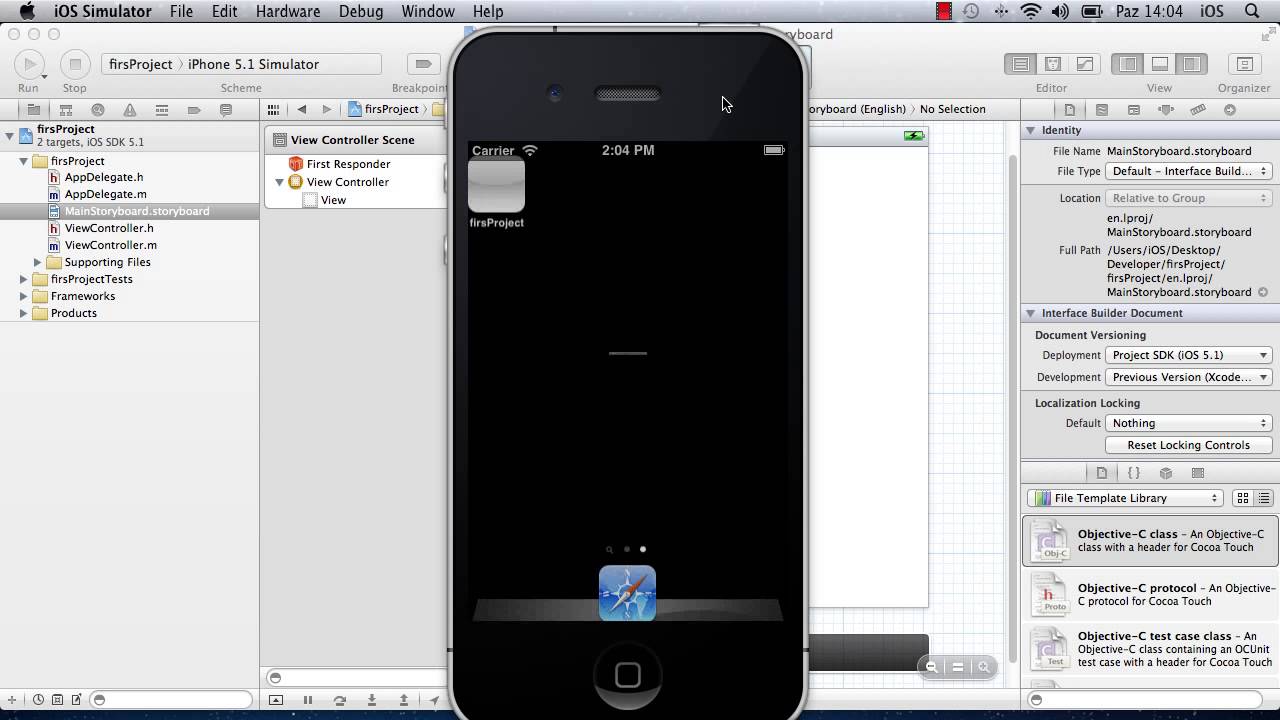This screenshot has height=720, width=1280.
Task: Stop the running app with Stop button
Action: pyautogui.click(x=74, y=64)
